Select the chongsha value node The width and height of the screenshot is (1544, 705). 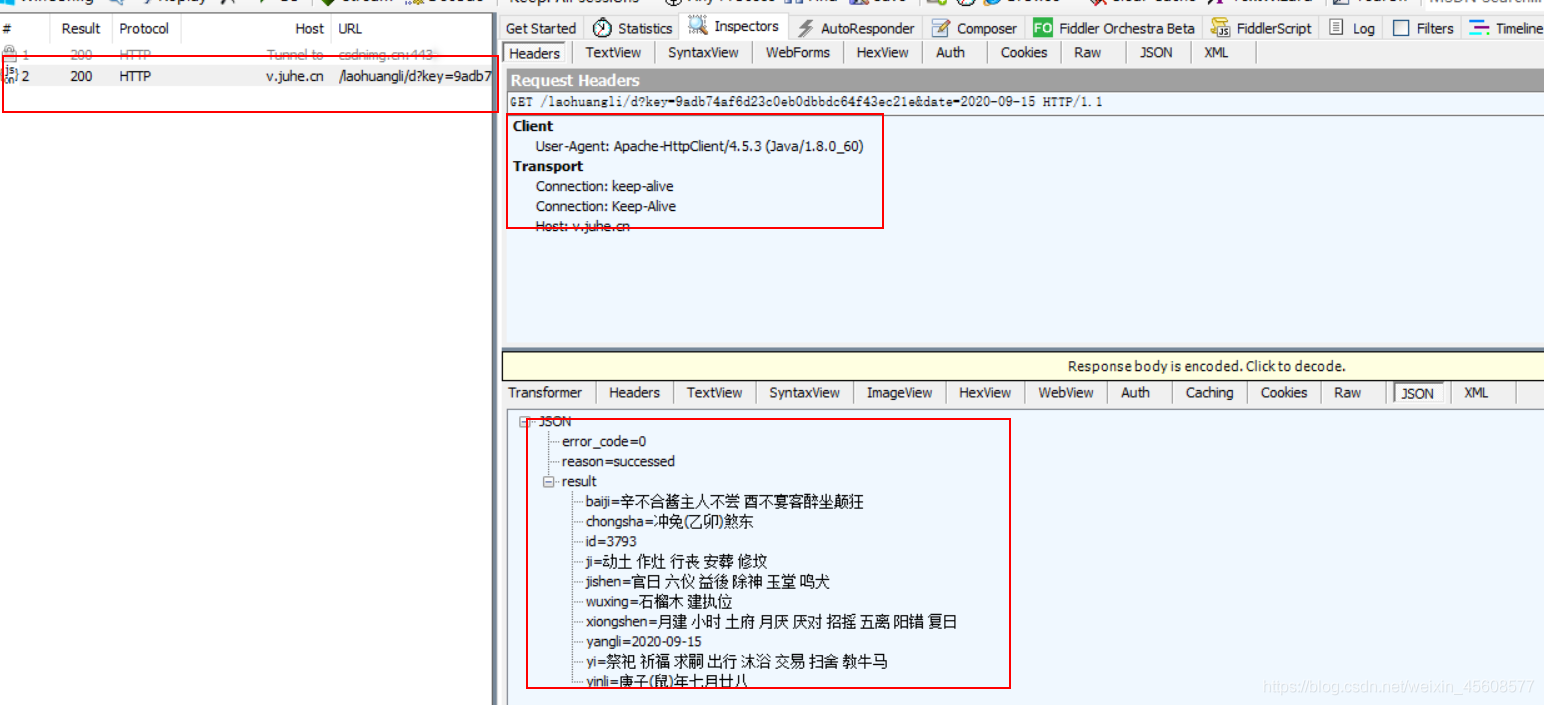pyautogui.click(x=669, y=522)
